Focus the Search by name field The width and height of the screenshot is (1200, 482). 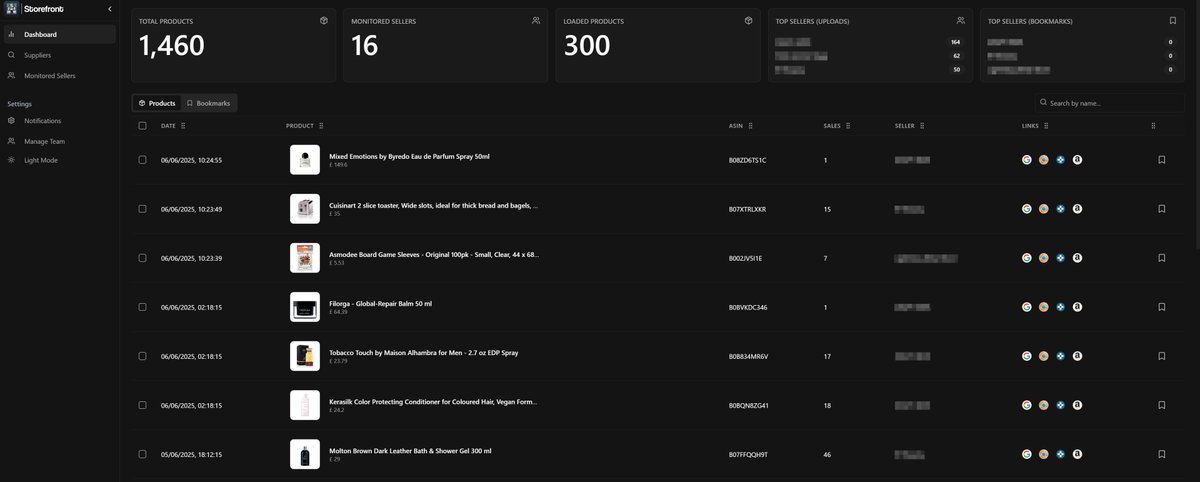1109,103
